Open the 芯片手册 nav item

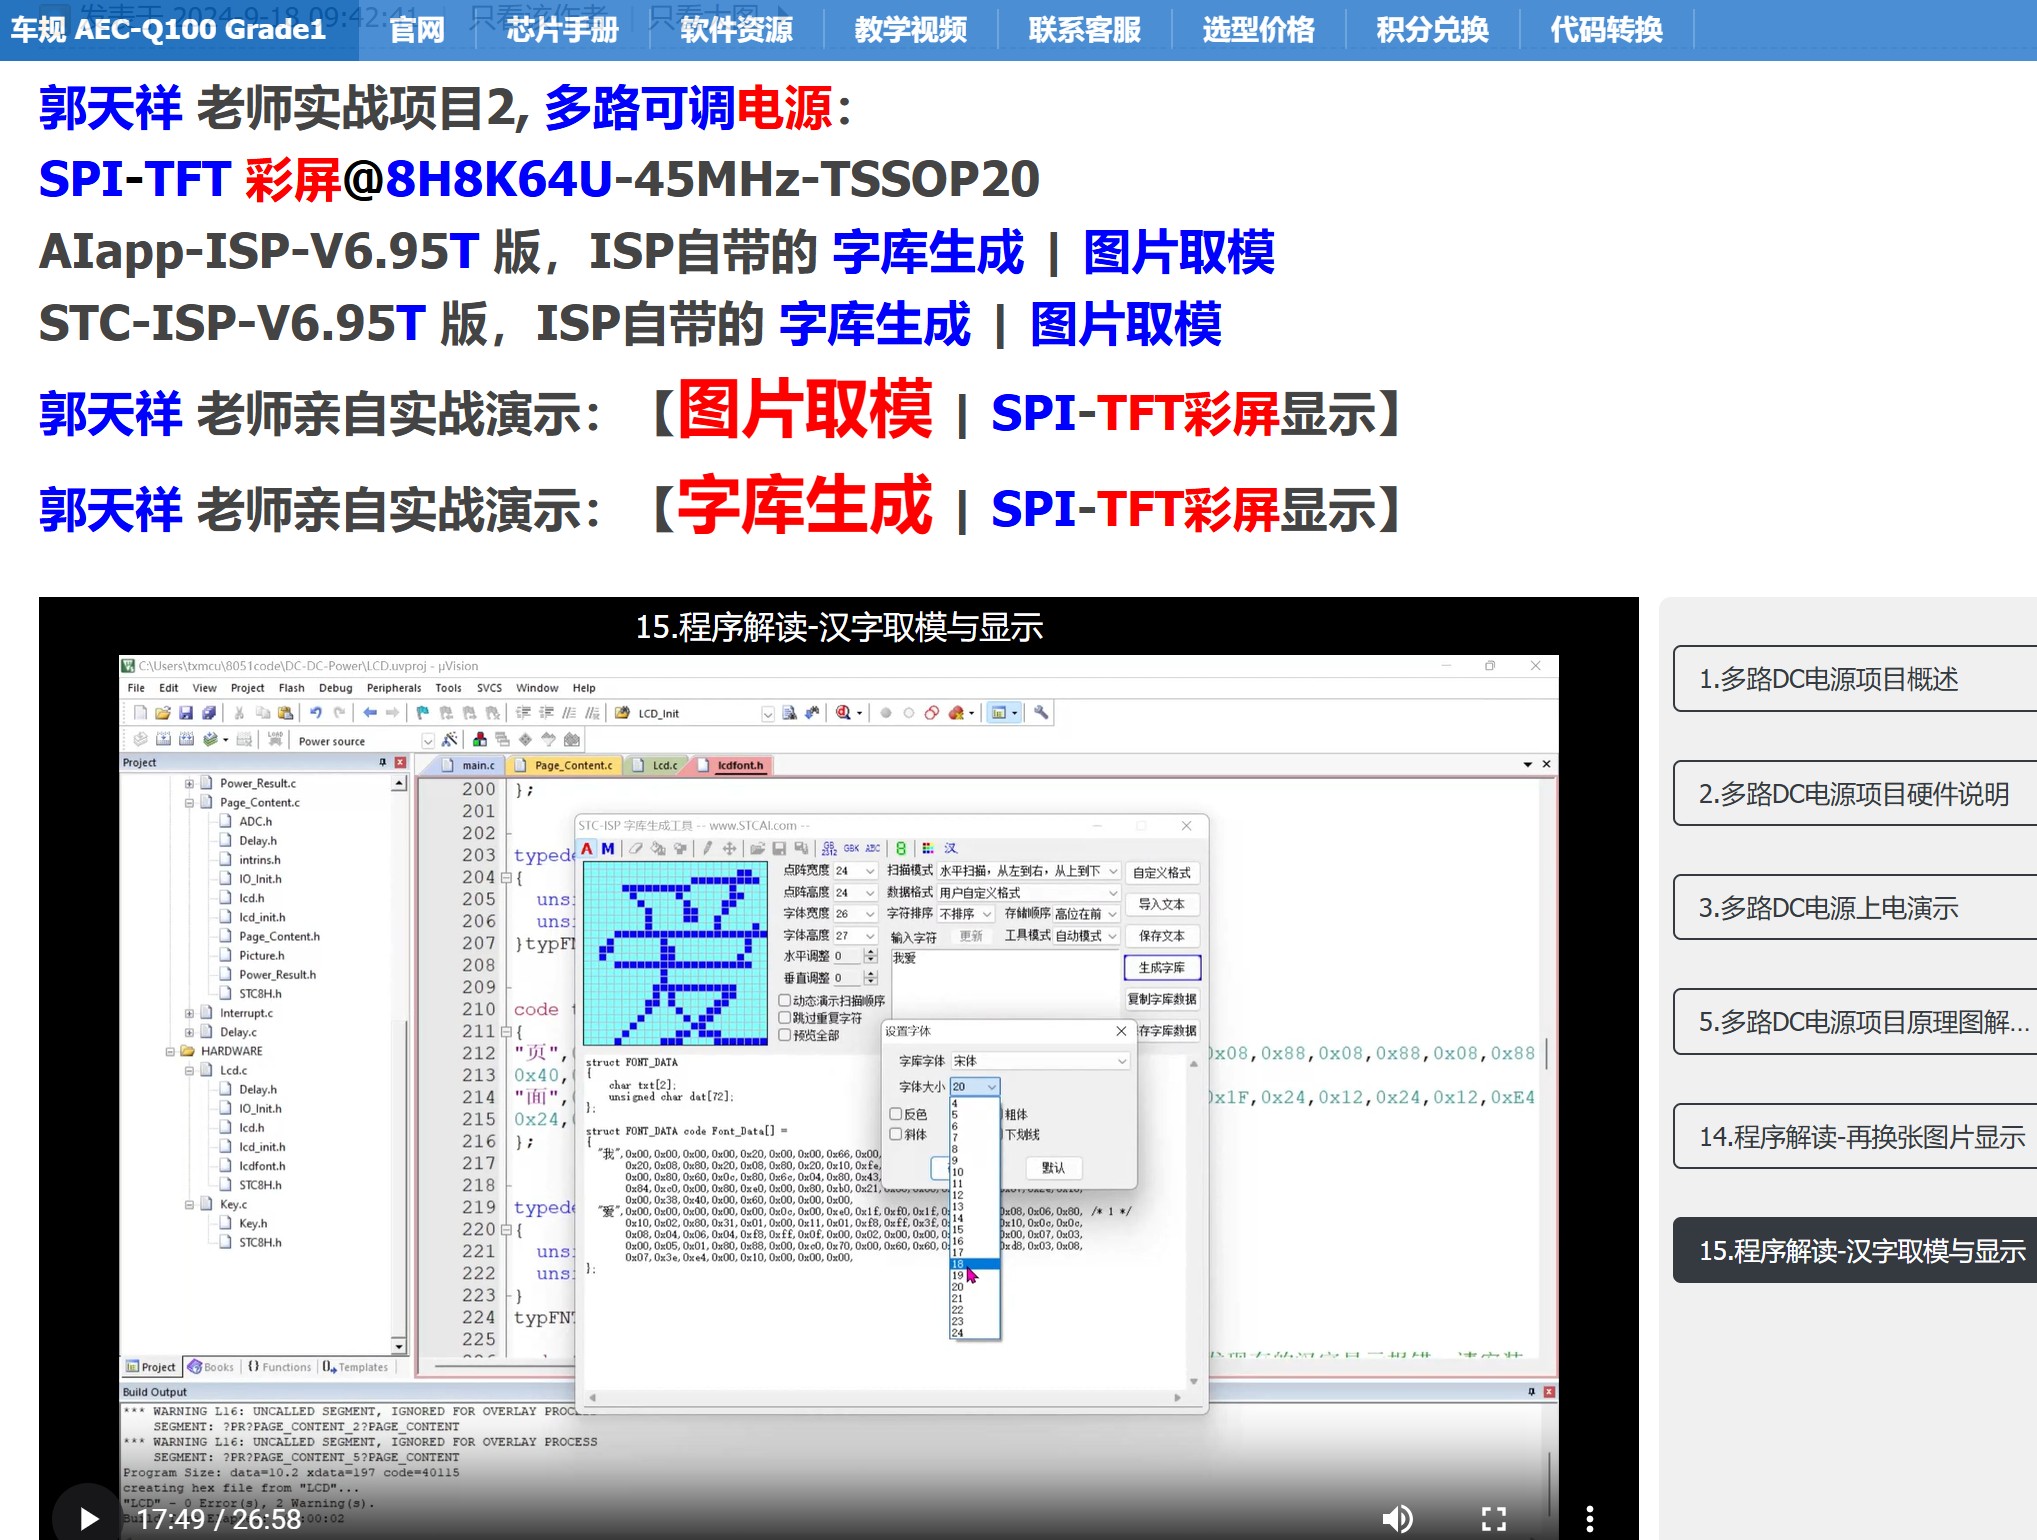click(x=562, y=30)
